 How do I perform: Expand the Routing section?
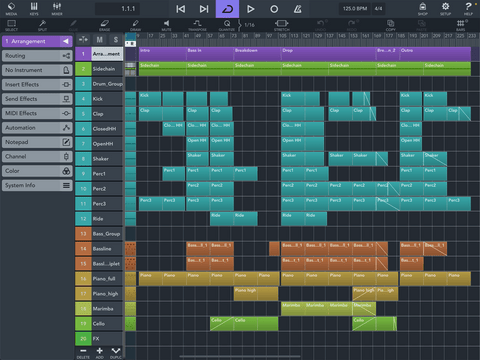click(37, 56)
